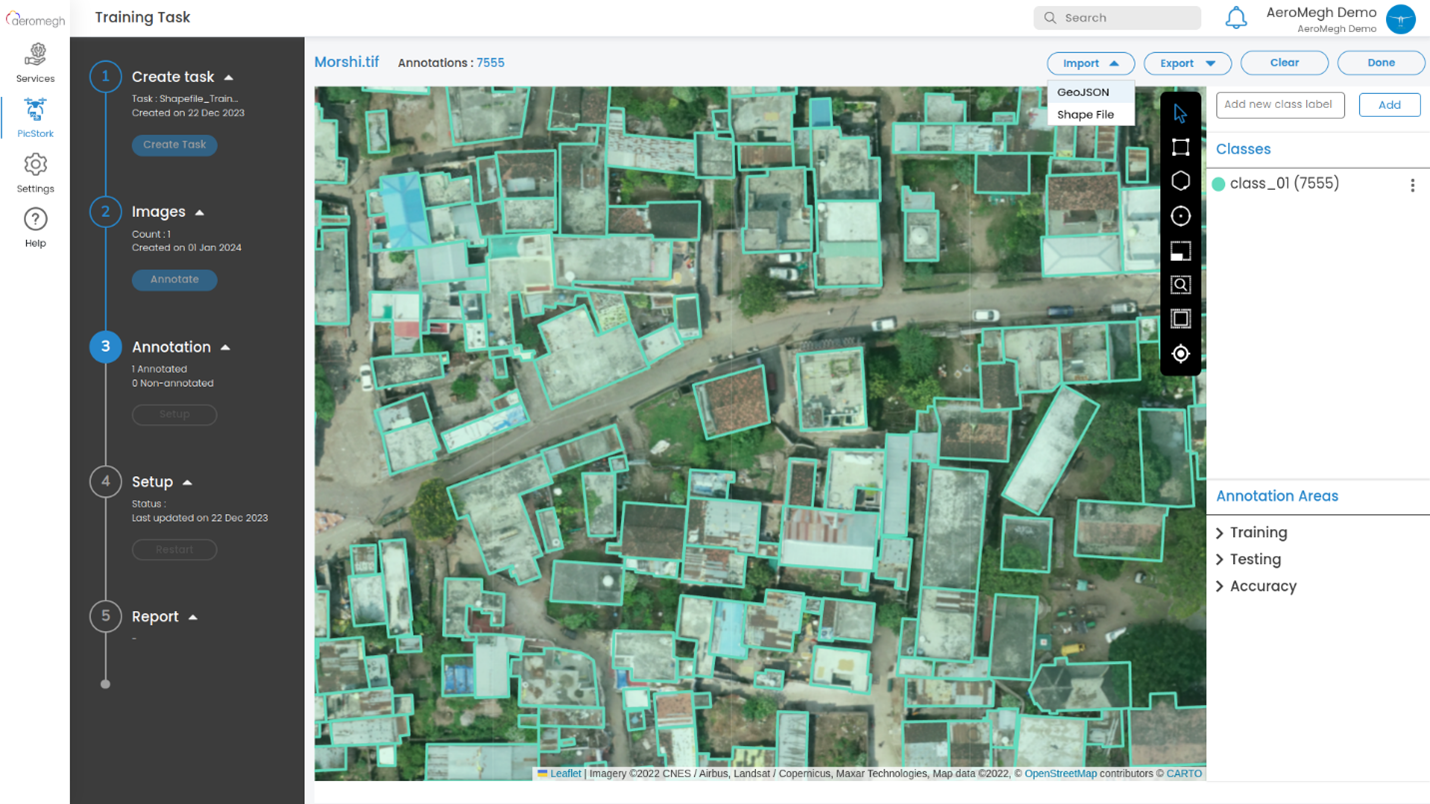
Task: Click the zoom-to-area magnifier tool
Action: [1180, 285]
